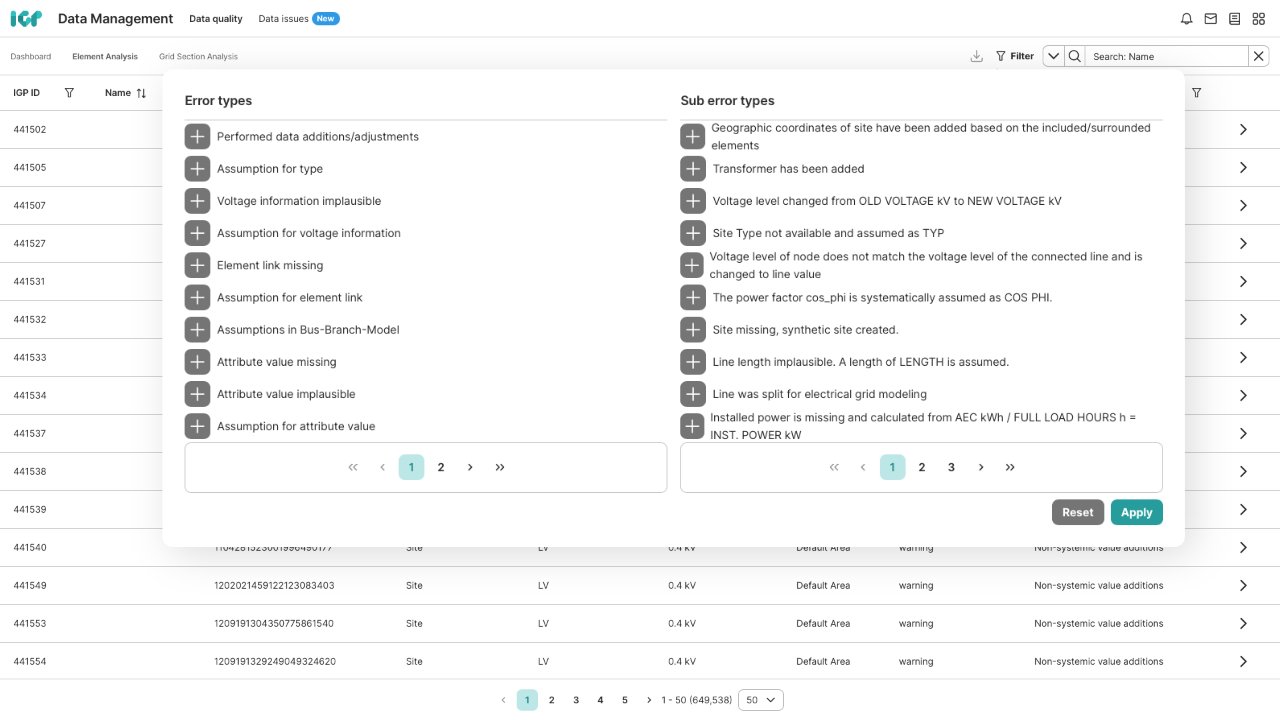Click the magnifier search icon
Screen dimensions: 1280x720
point(1075,57)
